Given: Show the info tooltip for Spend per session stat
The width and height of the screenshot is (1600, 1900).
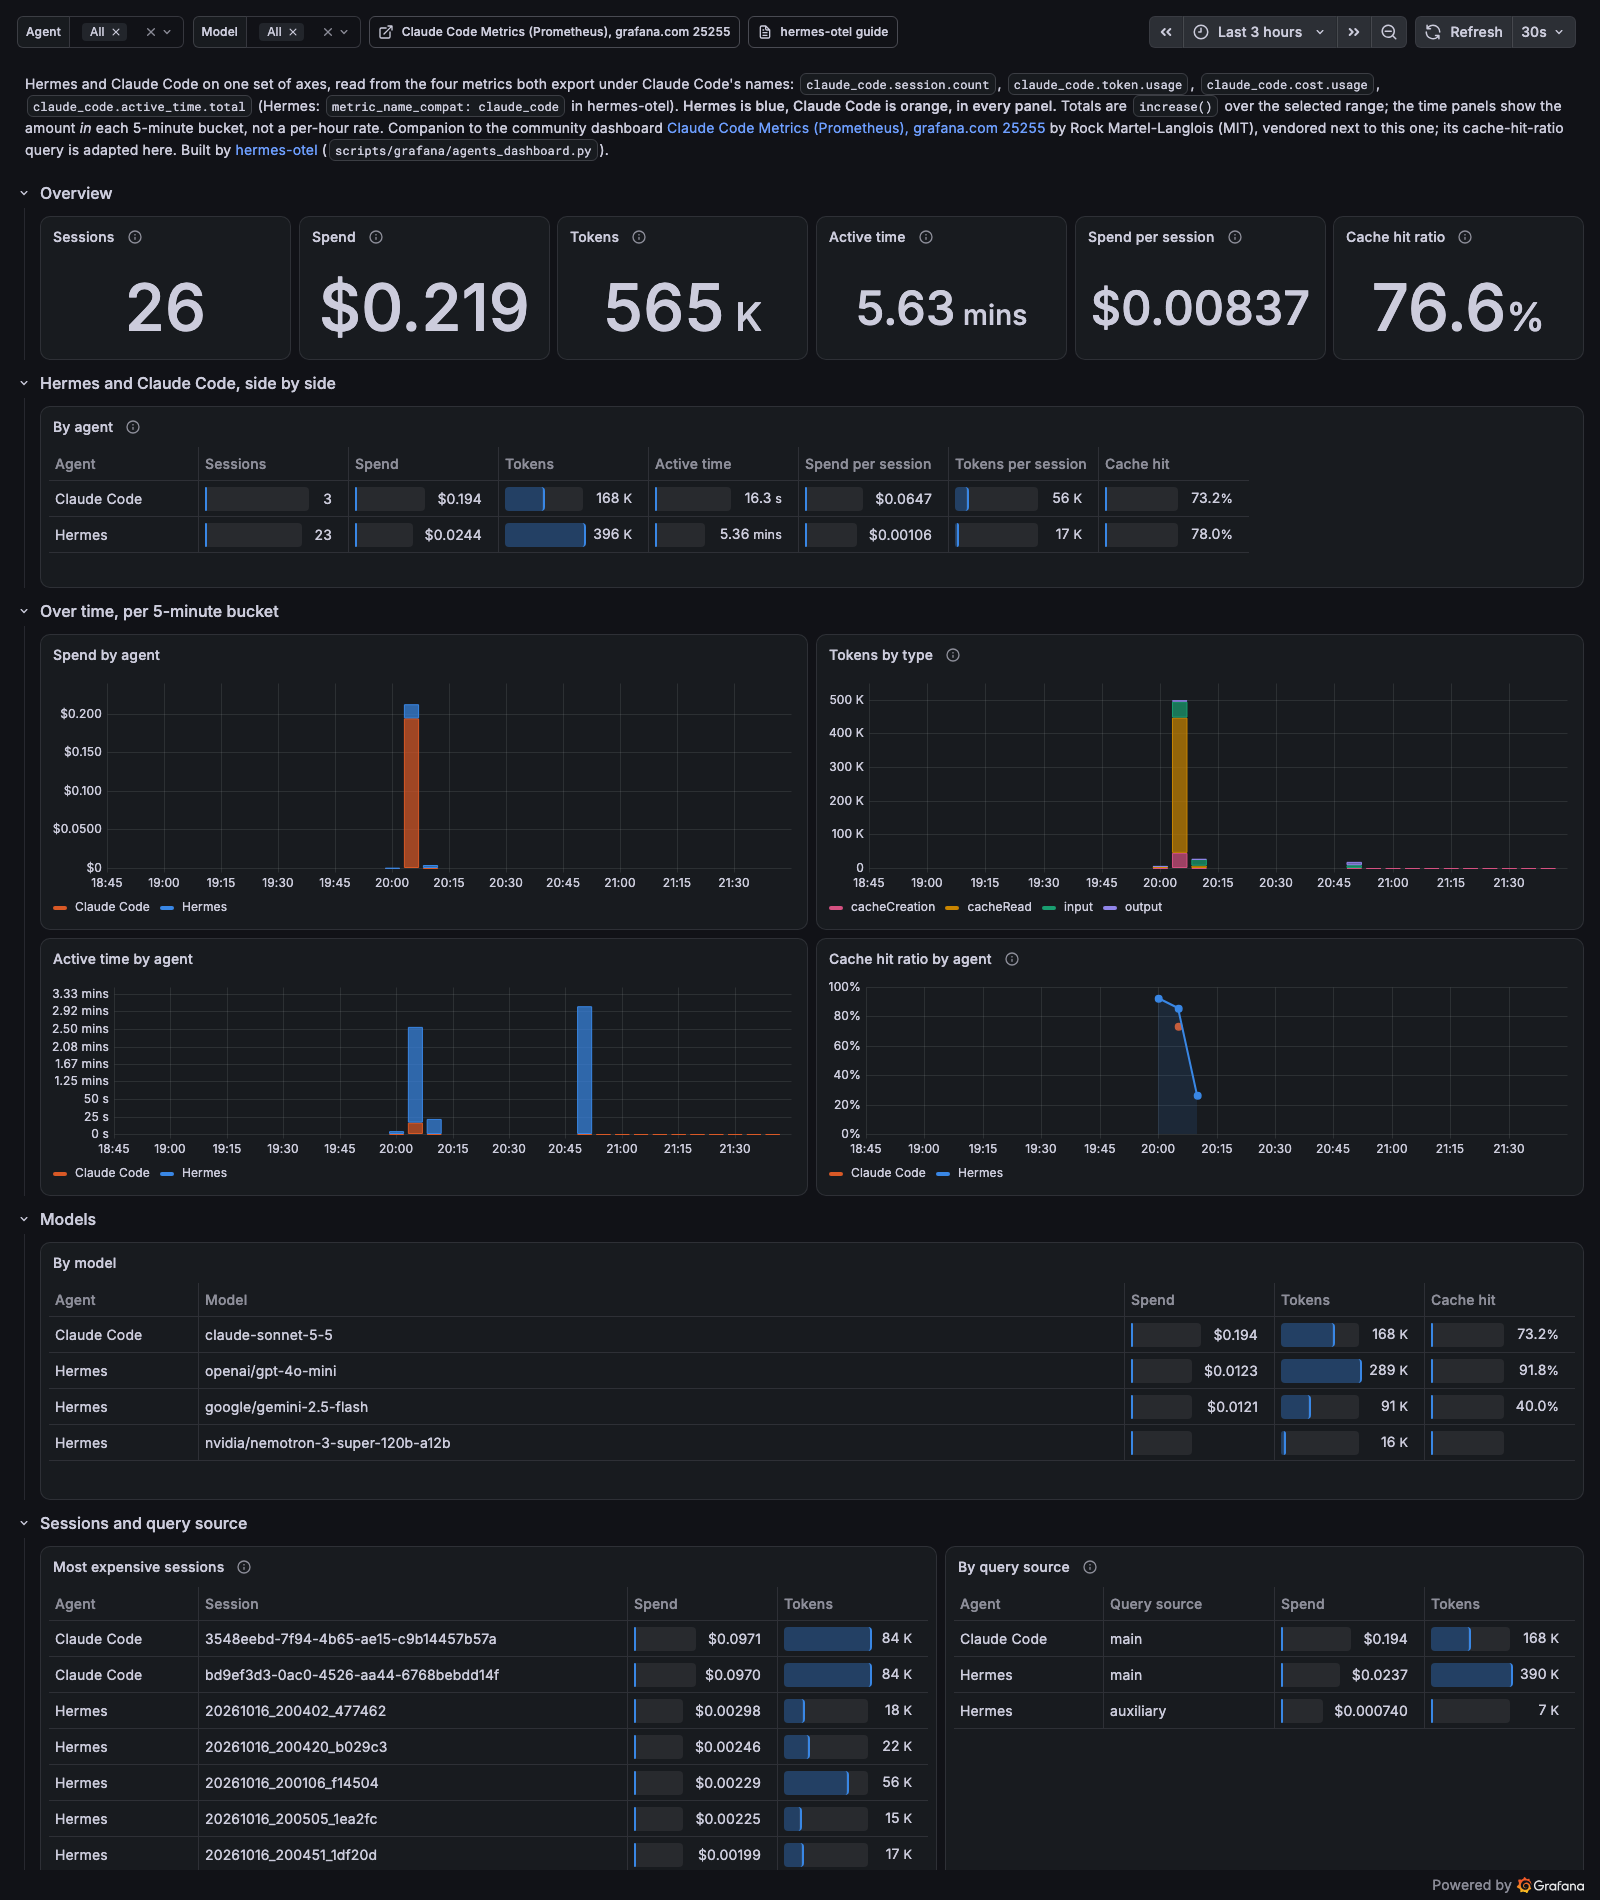Looking at the screenshot, I should point(1235,237).
